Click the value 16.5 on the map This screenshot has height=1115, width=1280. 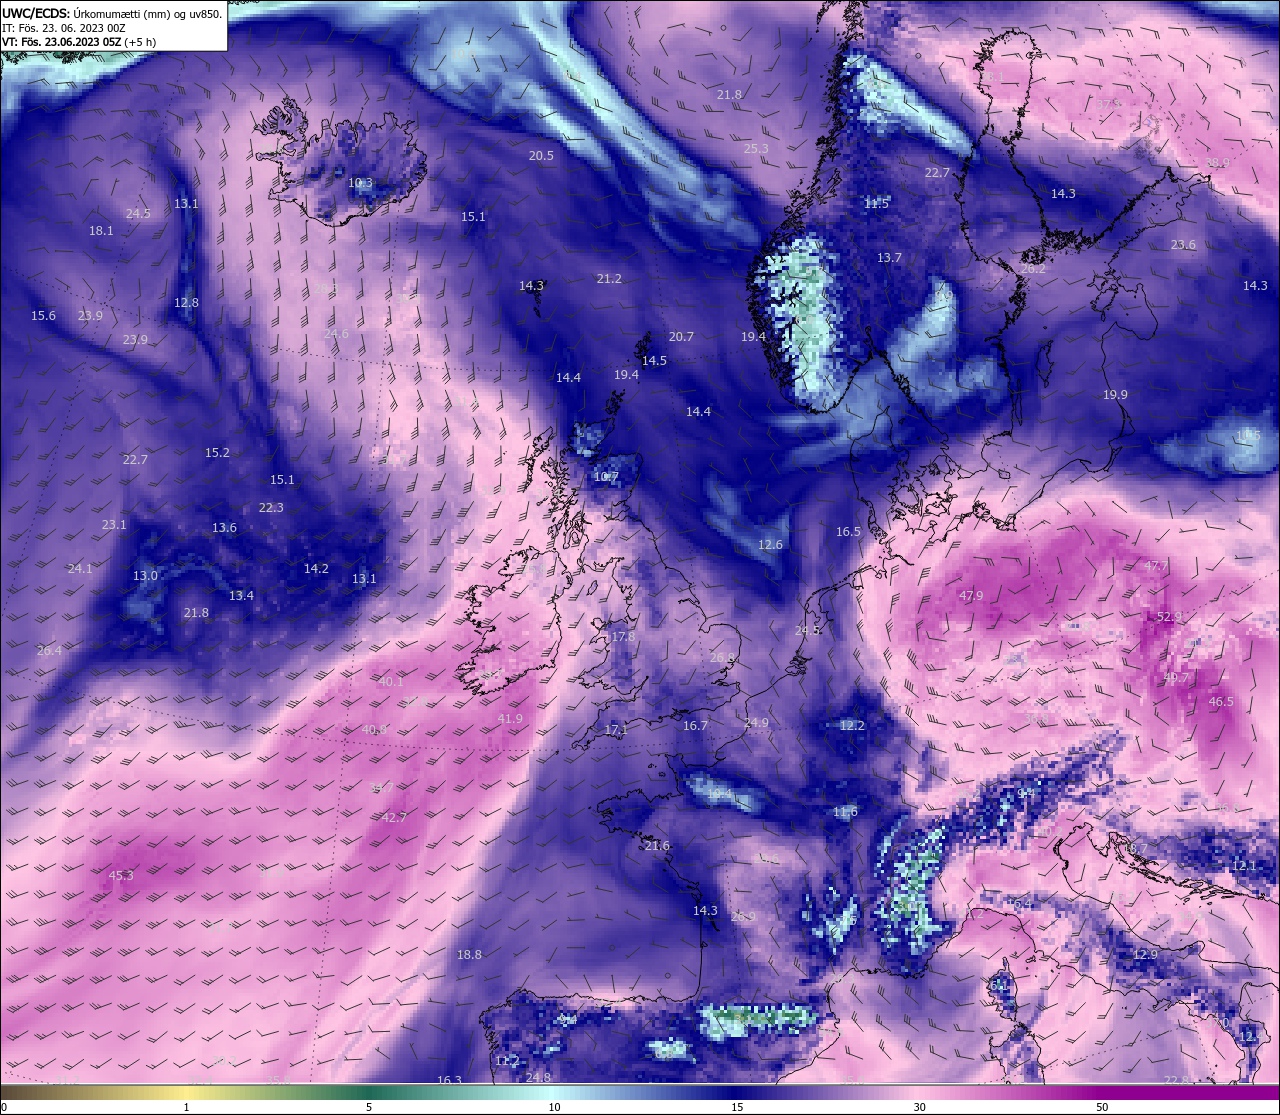coord(848,532)
